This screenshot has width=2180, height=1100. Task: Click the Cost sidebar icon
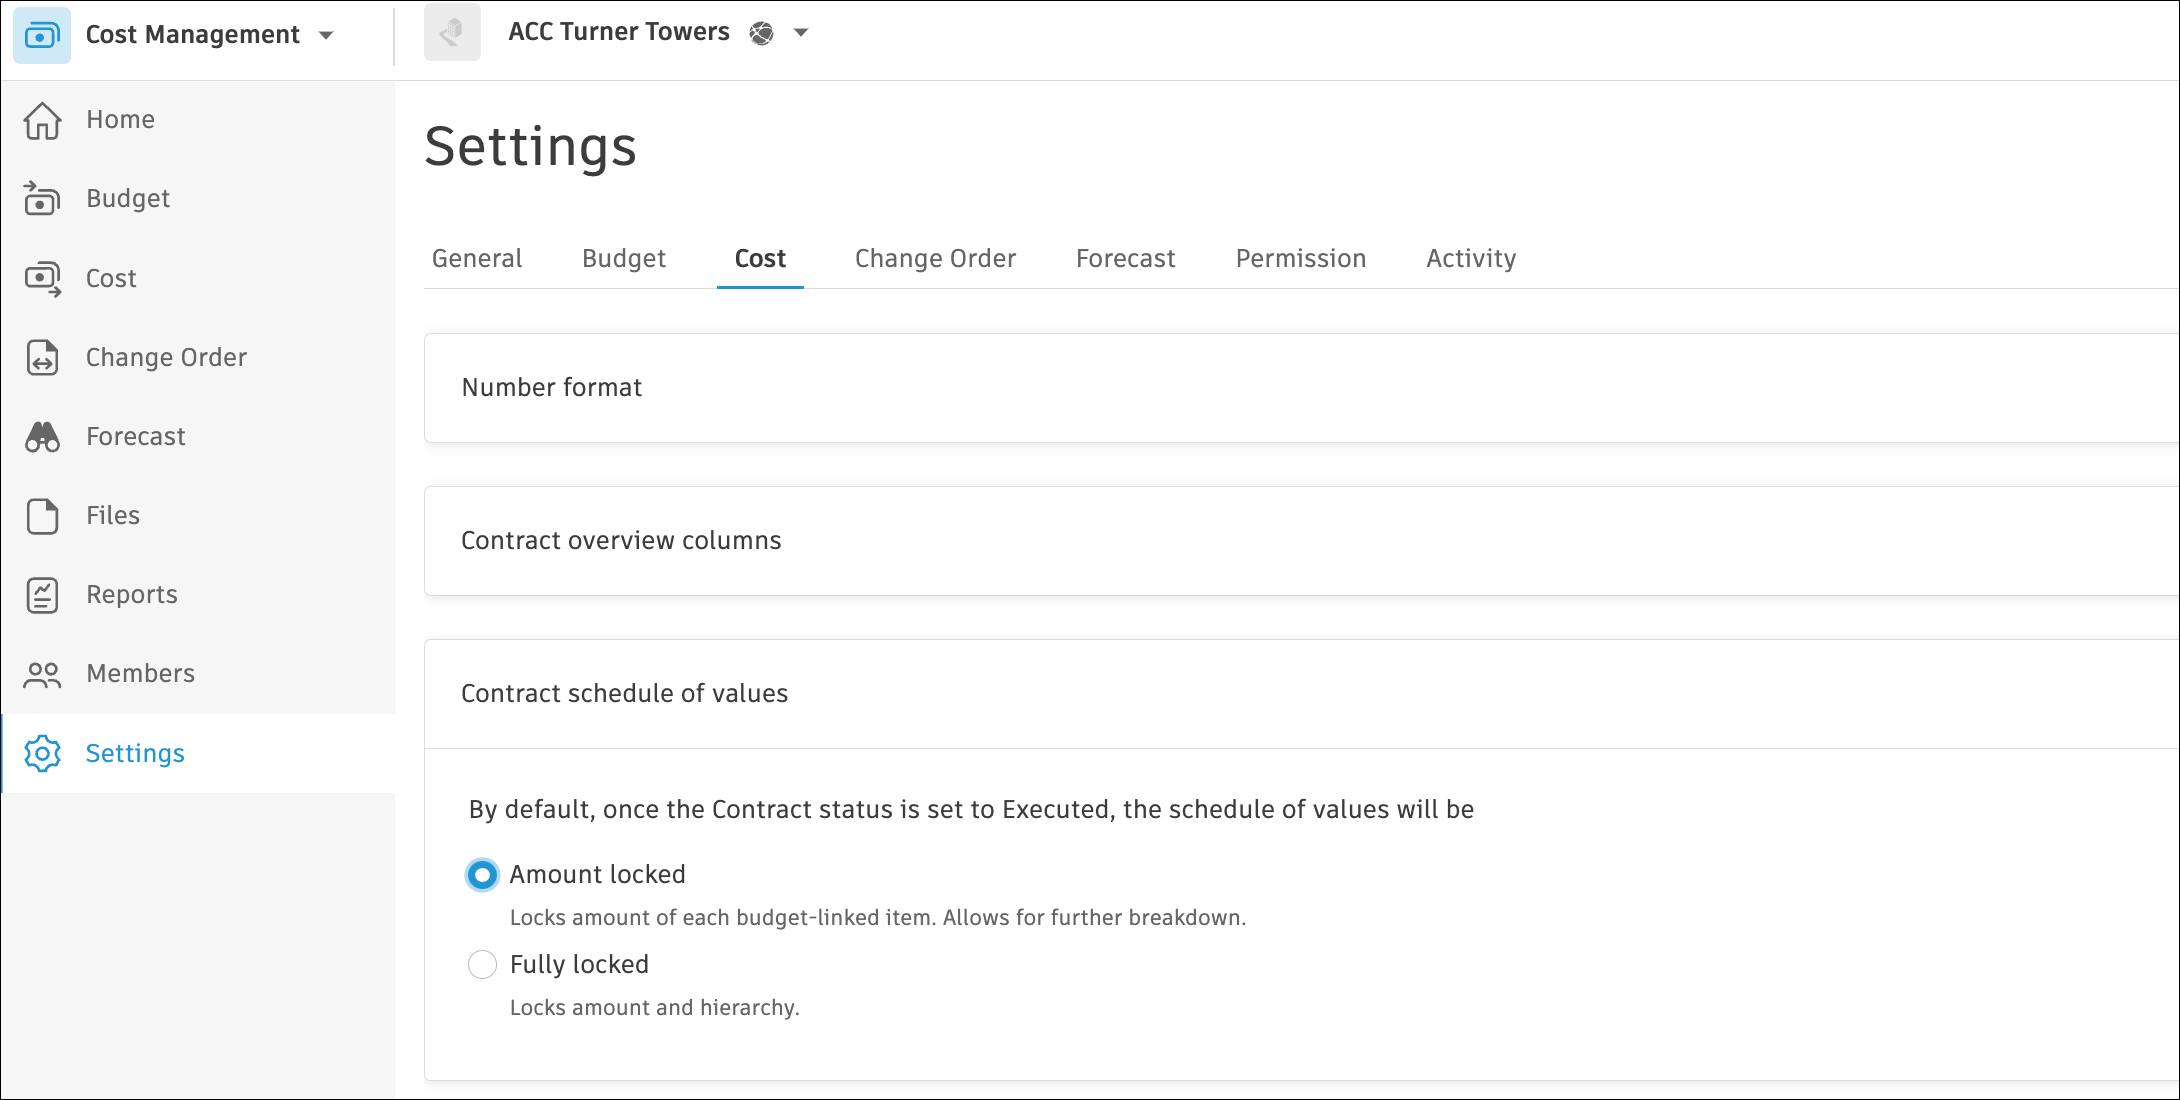(x=42, y=278)
